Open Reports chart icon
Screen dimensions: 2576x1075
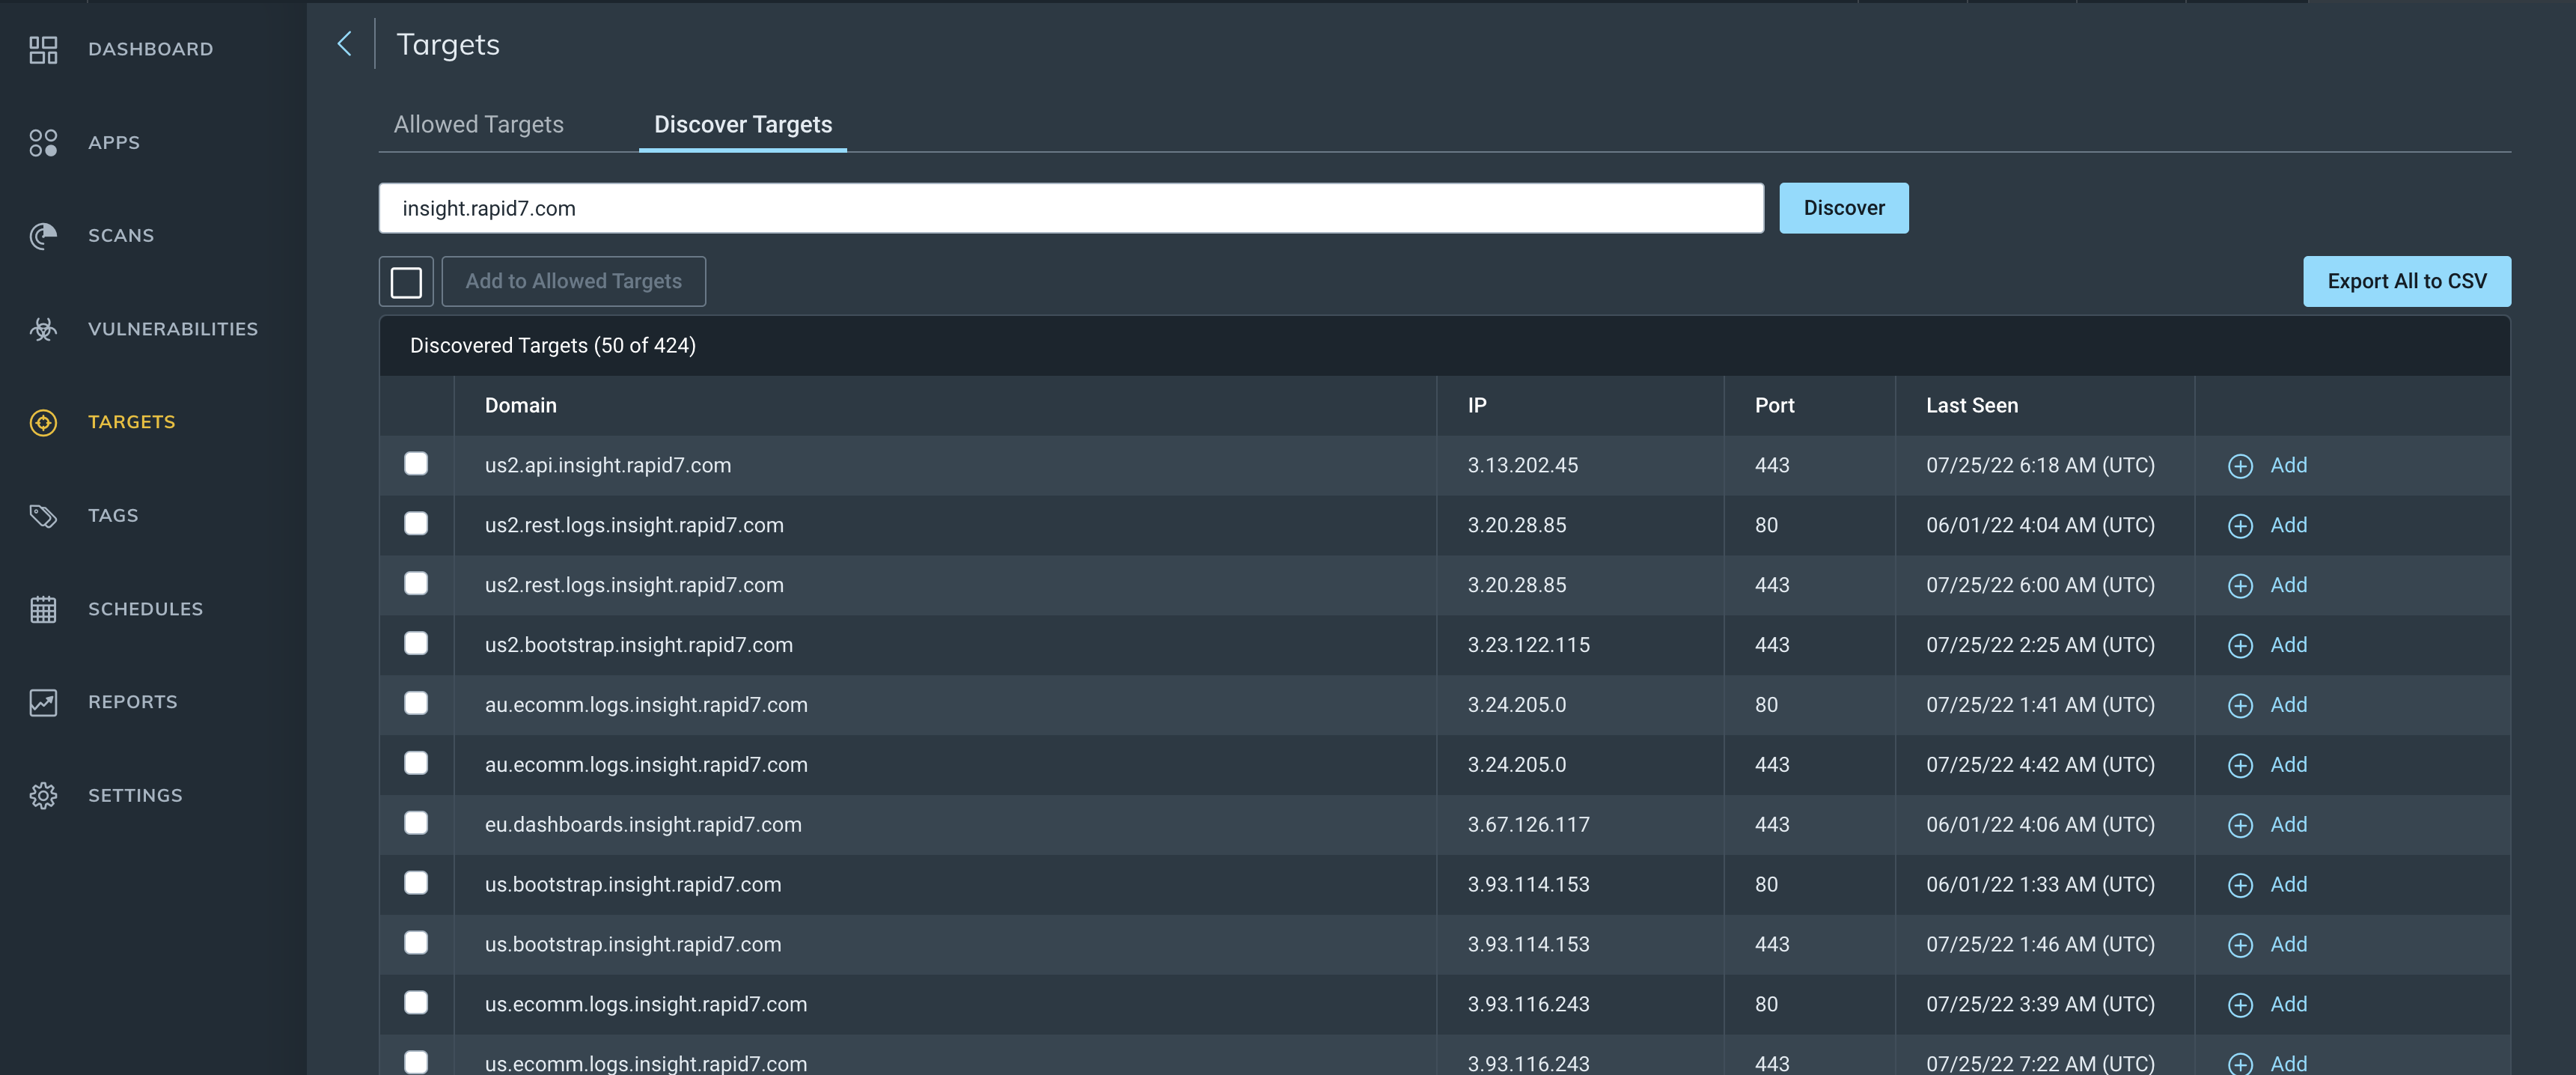pyautogui.click(x=43, y=702)
